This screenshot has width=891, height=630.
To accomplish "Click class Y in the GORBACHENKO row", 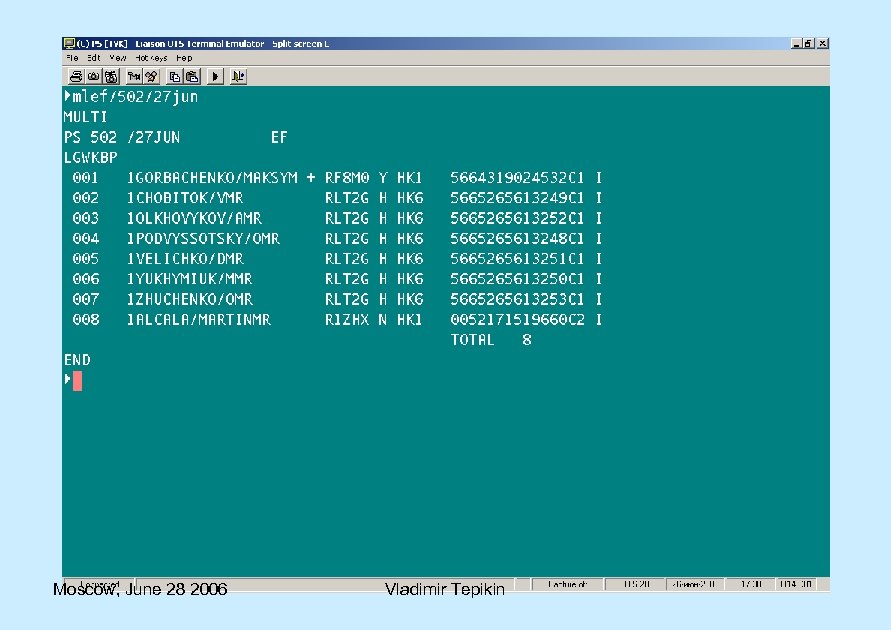I will 383,178.
